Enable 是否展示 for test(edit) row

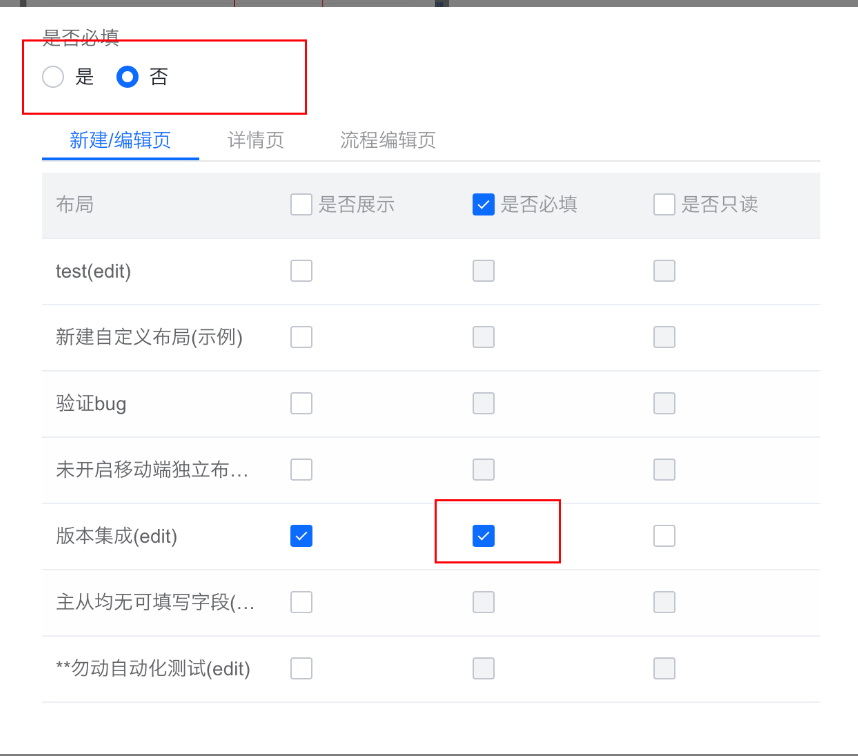tap(302, 271)
